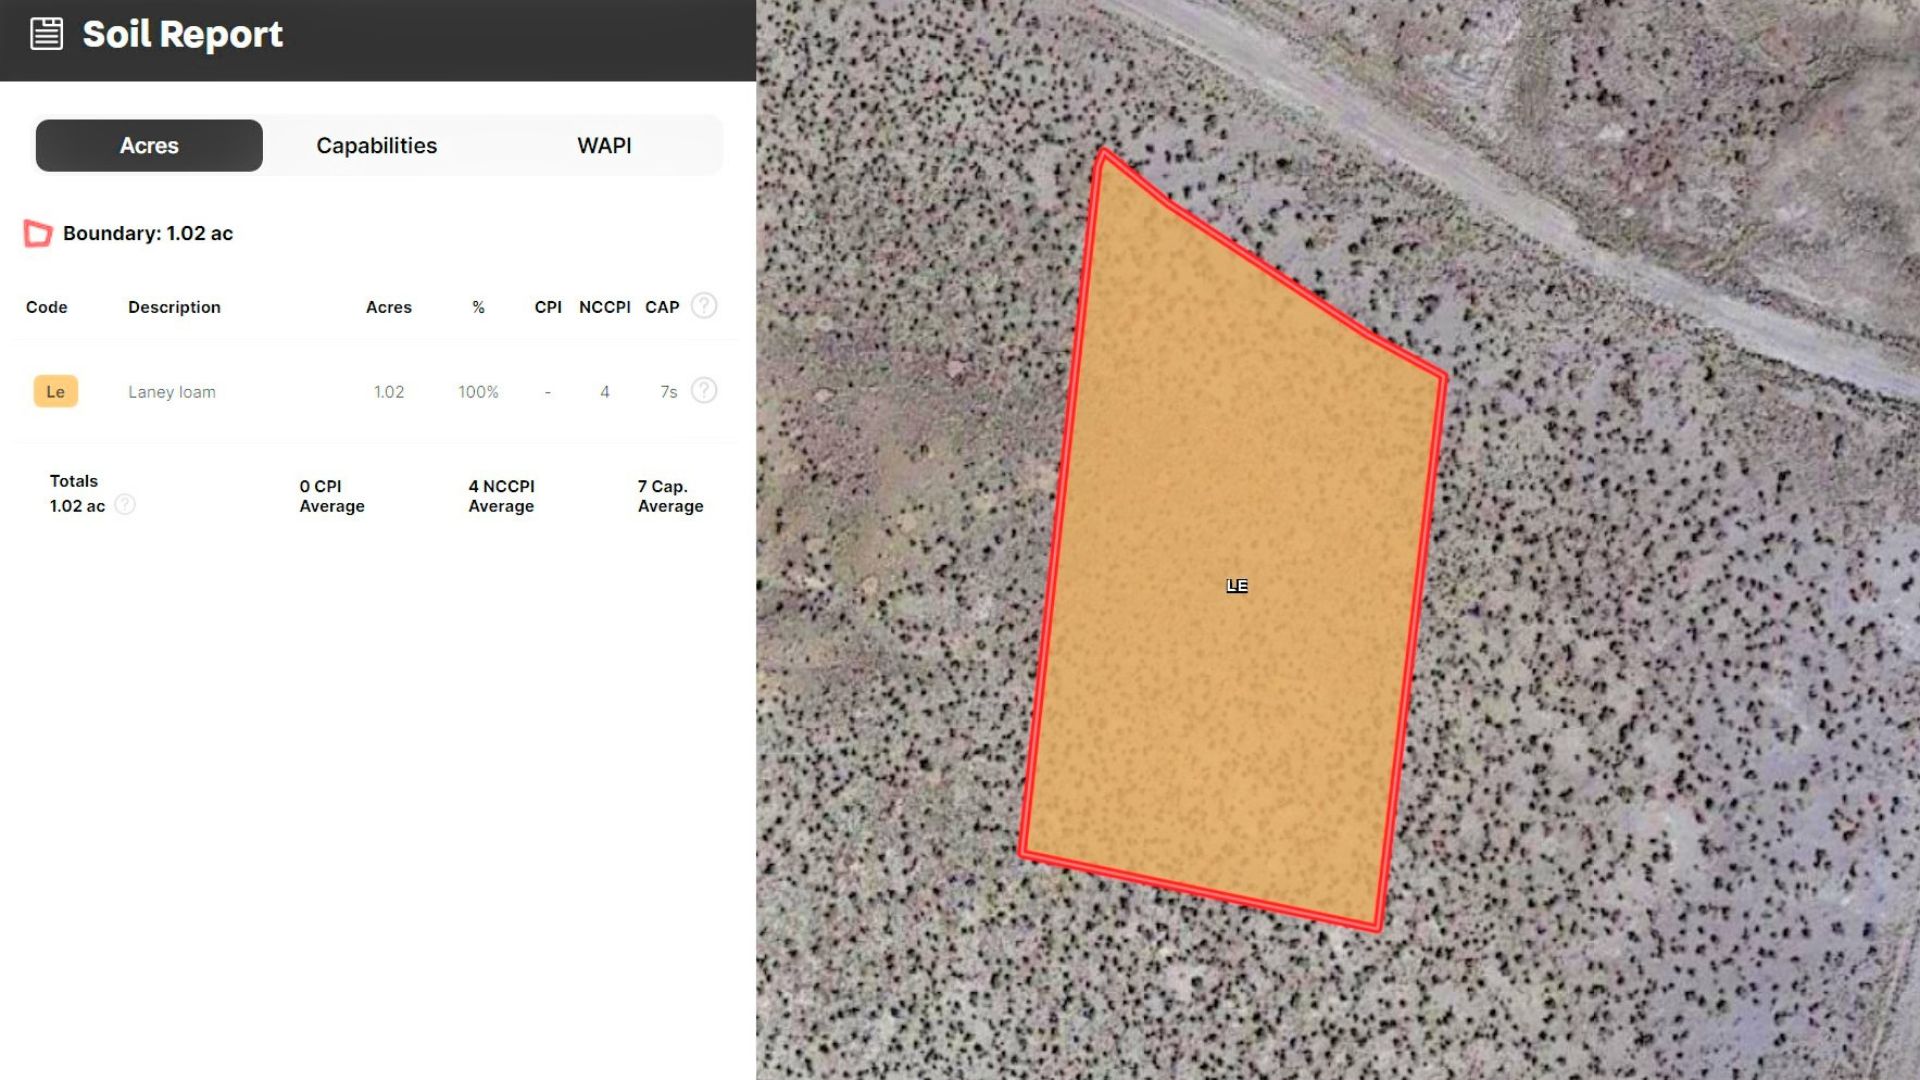Viewport: 1920px width, 1080px height.
Task: Open the WAPI tab
Action: [604, 146]
